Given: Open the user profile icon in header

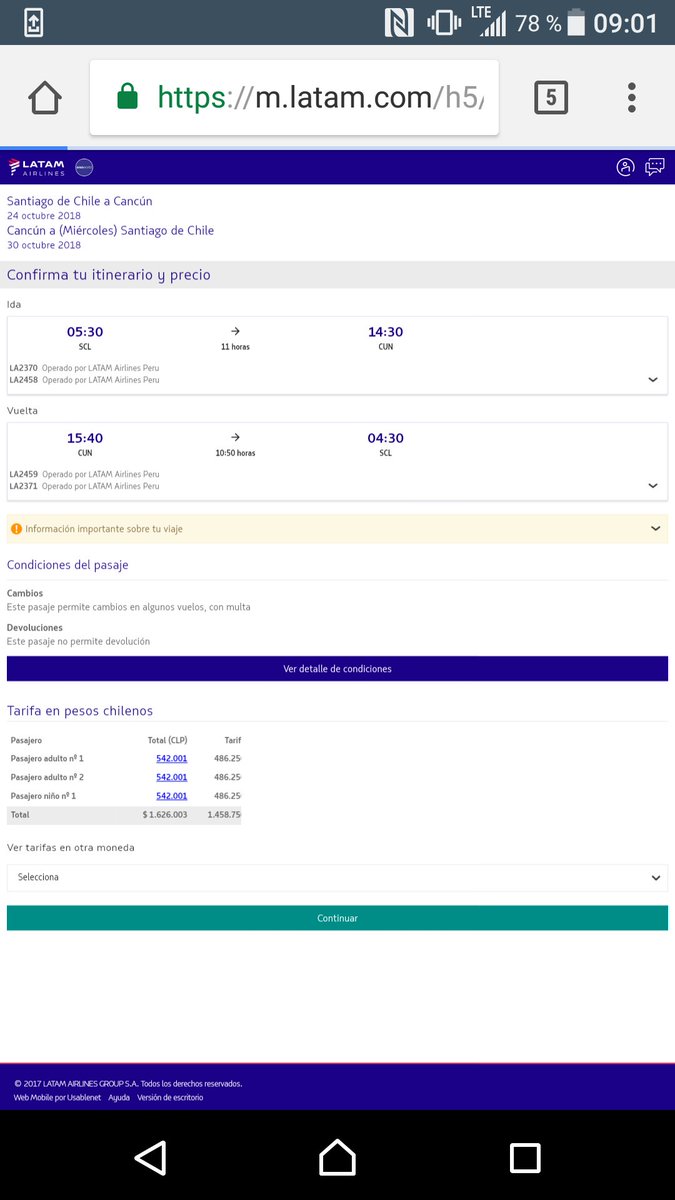Looking at the screenshot, I should (625, 167).
